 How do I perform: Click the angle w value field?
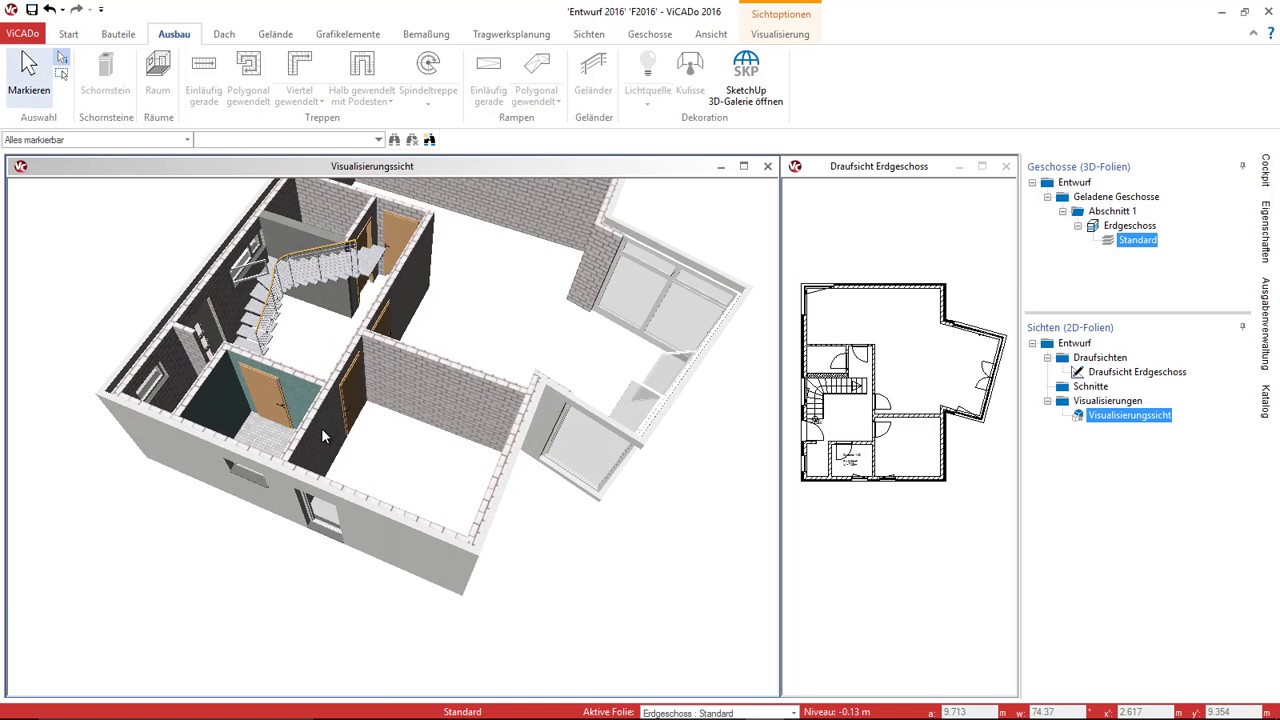tap(1057, 712)
